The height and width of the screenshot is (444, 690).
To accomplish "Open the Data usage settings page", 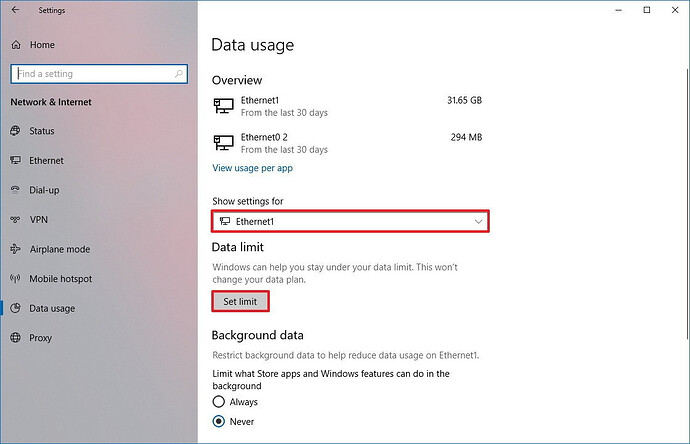I will point(52,308).
